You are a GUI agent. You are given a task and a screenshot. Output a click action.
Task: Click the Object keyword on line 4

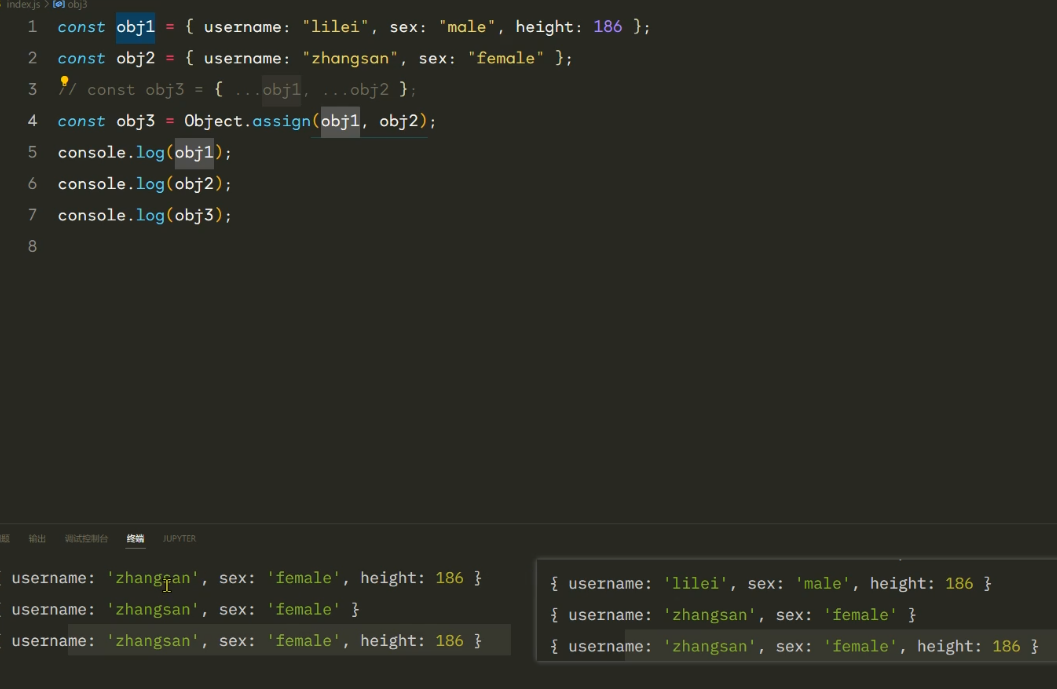click(x=213, y=121)
